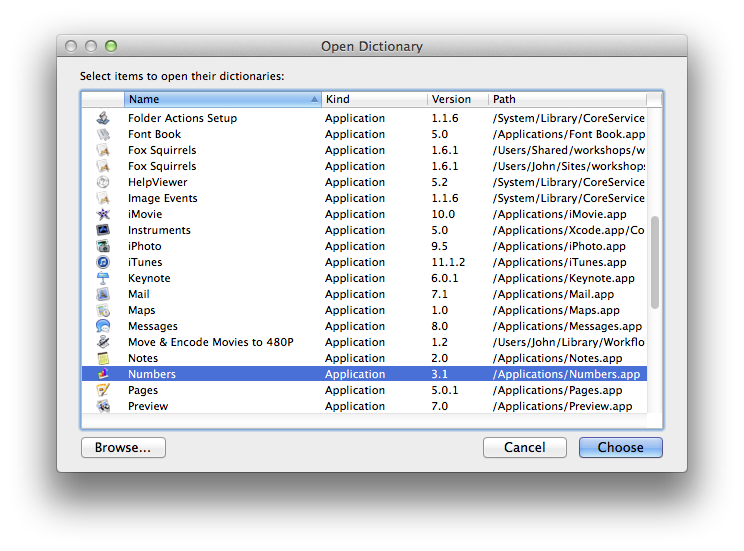Click the Numbers app icon
The height and width of the screenshot is (551, 744).
click(x=103, y=374)
